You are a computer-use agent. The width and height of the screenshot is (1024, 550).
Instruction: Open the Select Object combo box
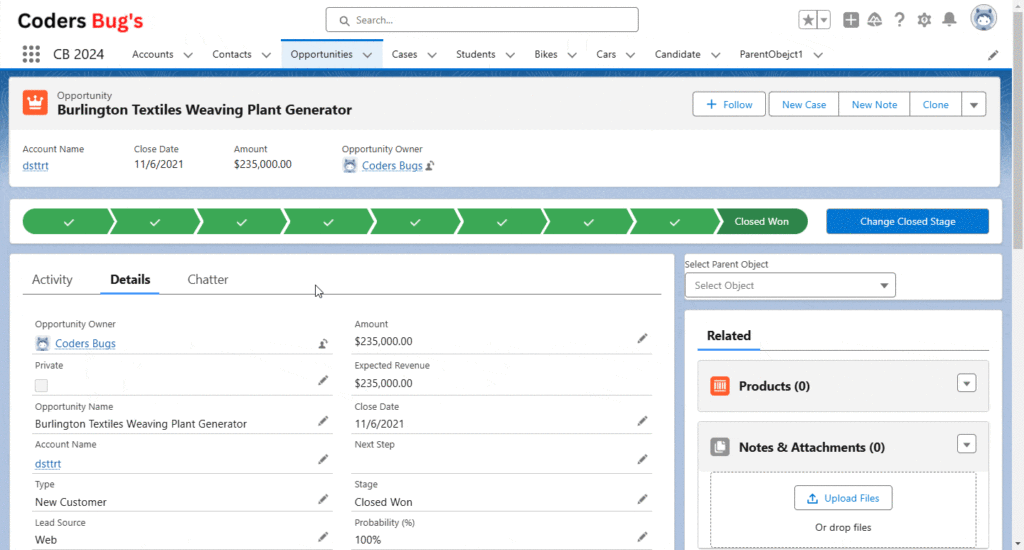pyautogui.click(x=790, y=285)
